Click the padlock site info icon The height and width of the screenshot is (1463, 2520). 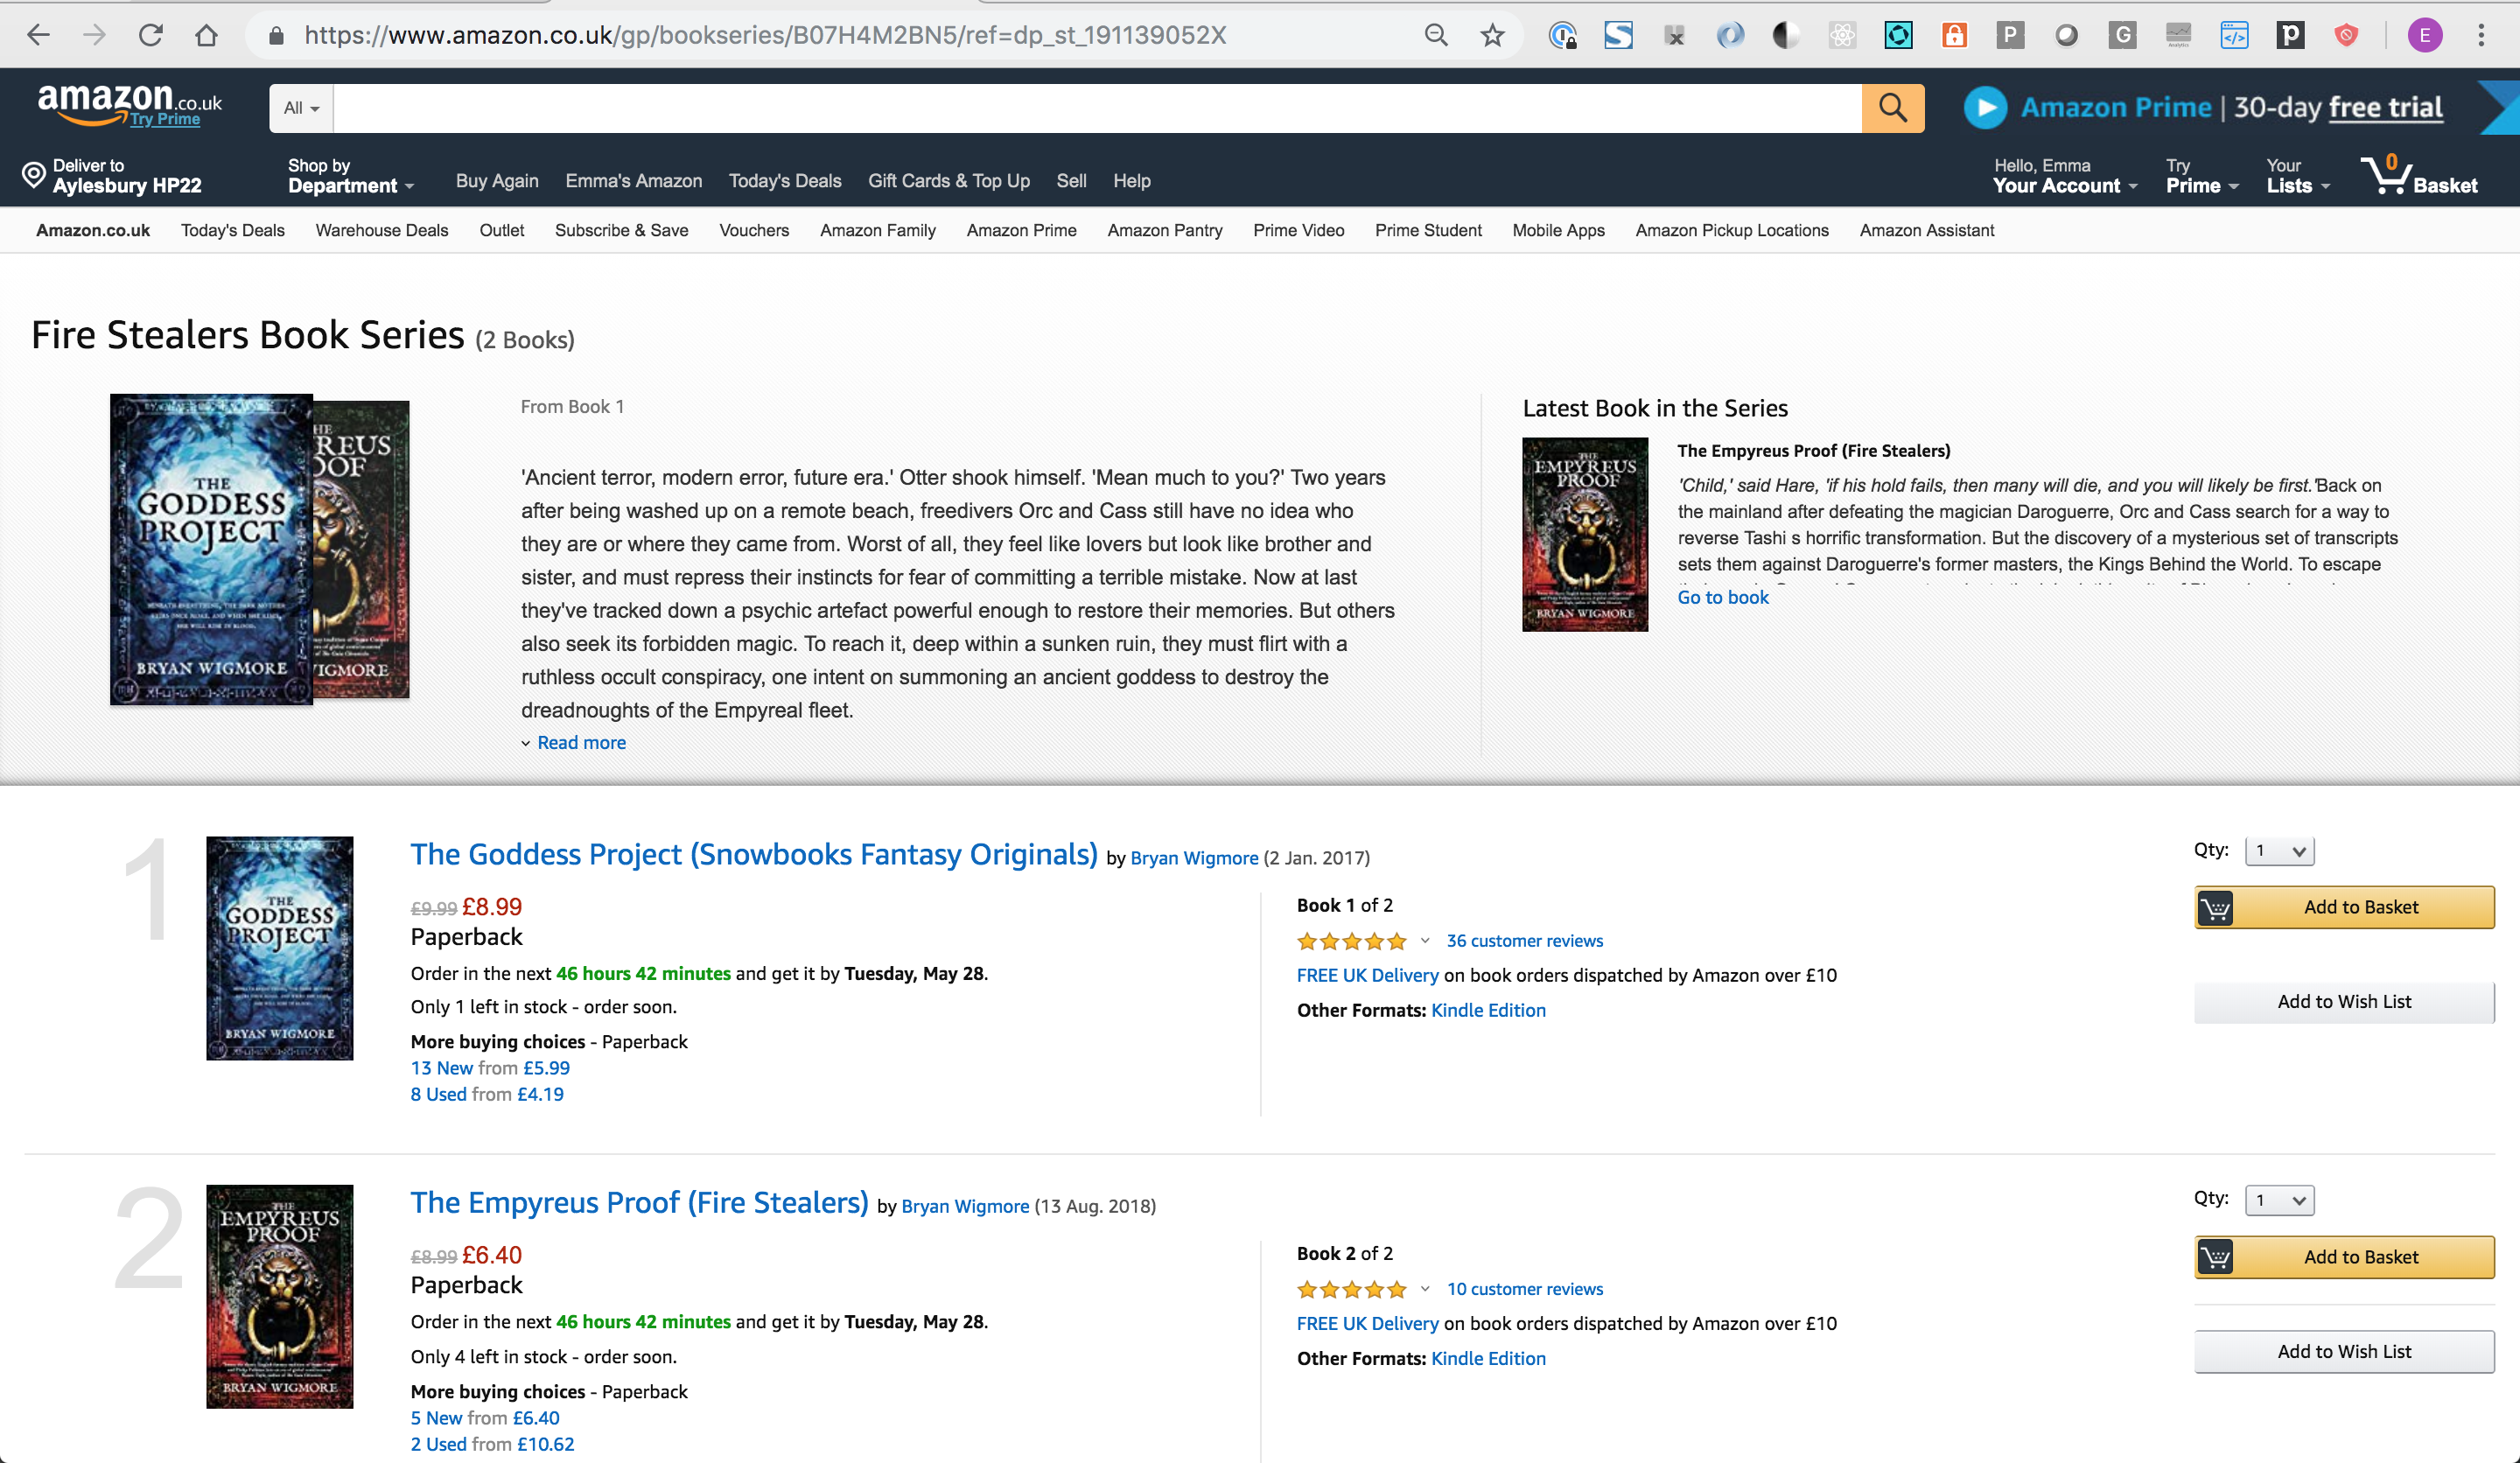(x=277, y=36)
